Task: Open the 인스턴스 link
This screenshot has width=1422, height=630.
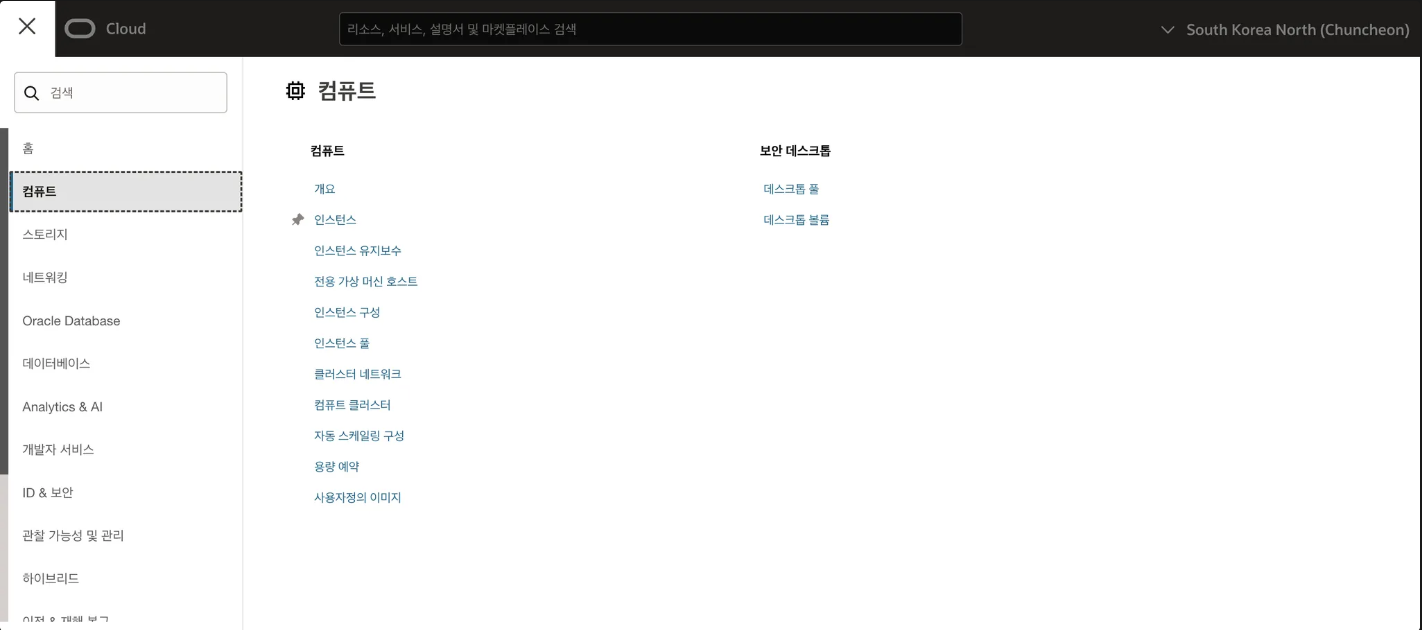Action: point(335,220)
